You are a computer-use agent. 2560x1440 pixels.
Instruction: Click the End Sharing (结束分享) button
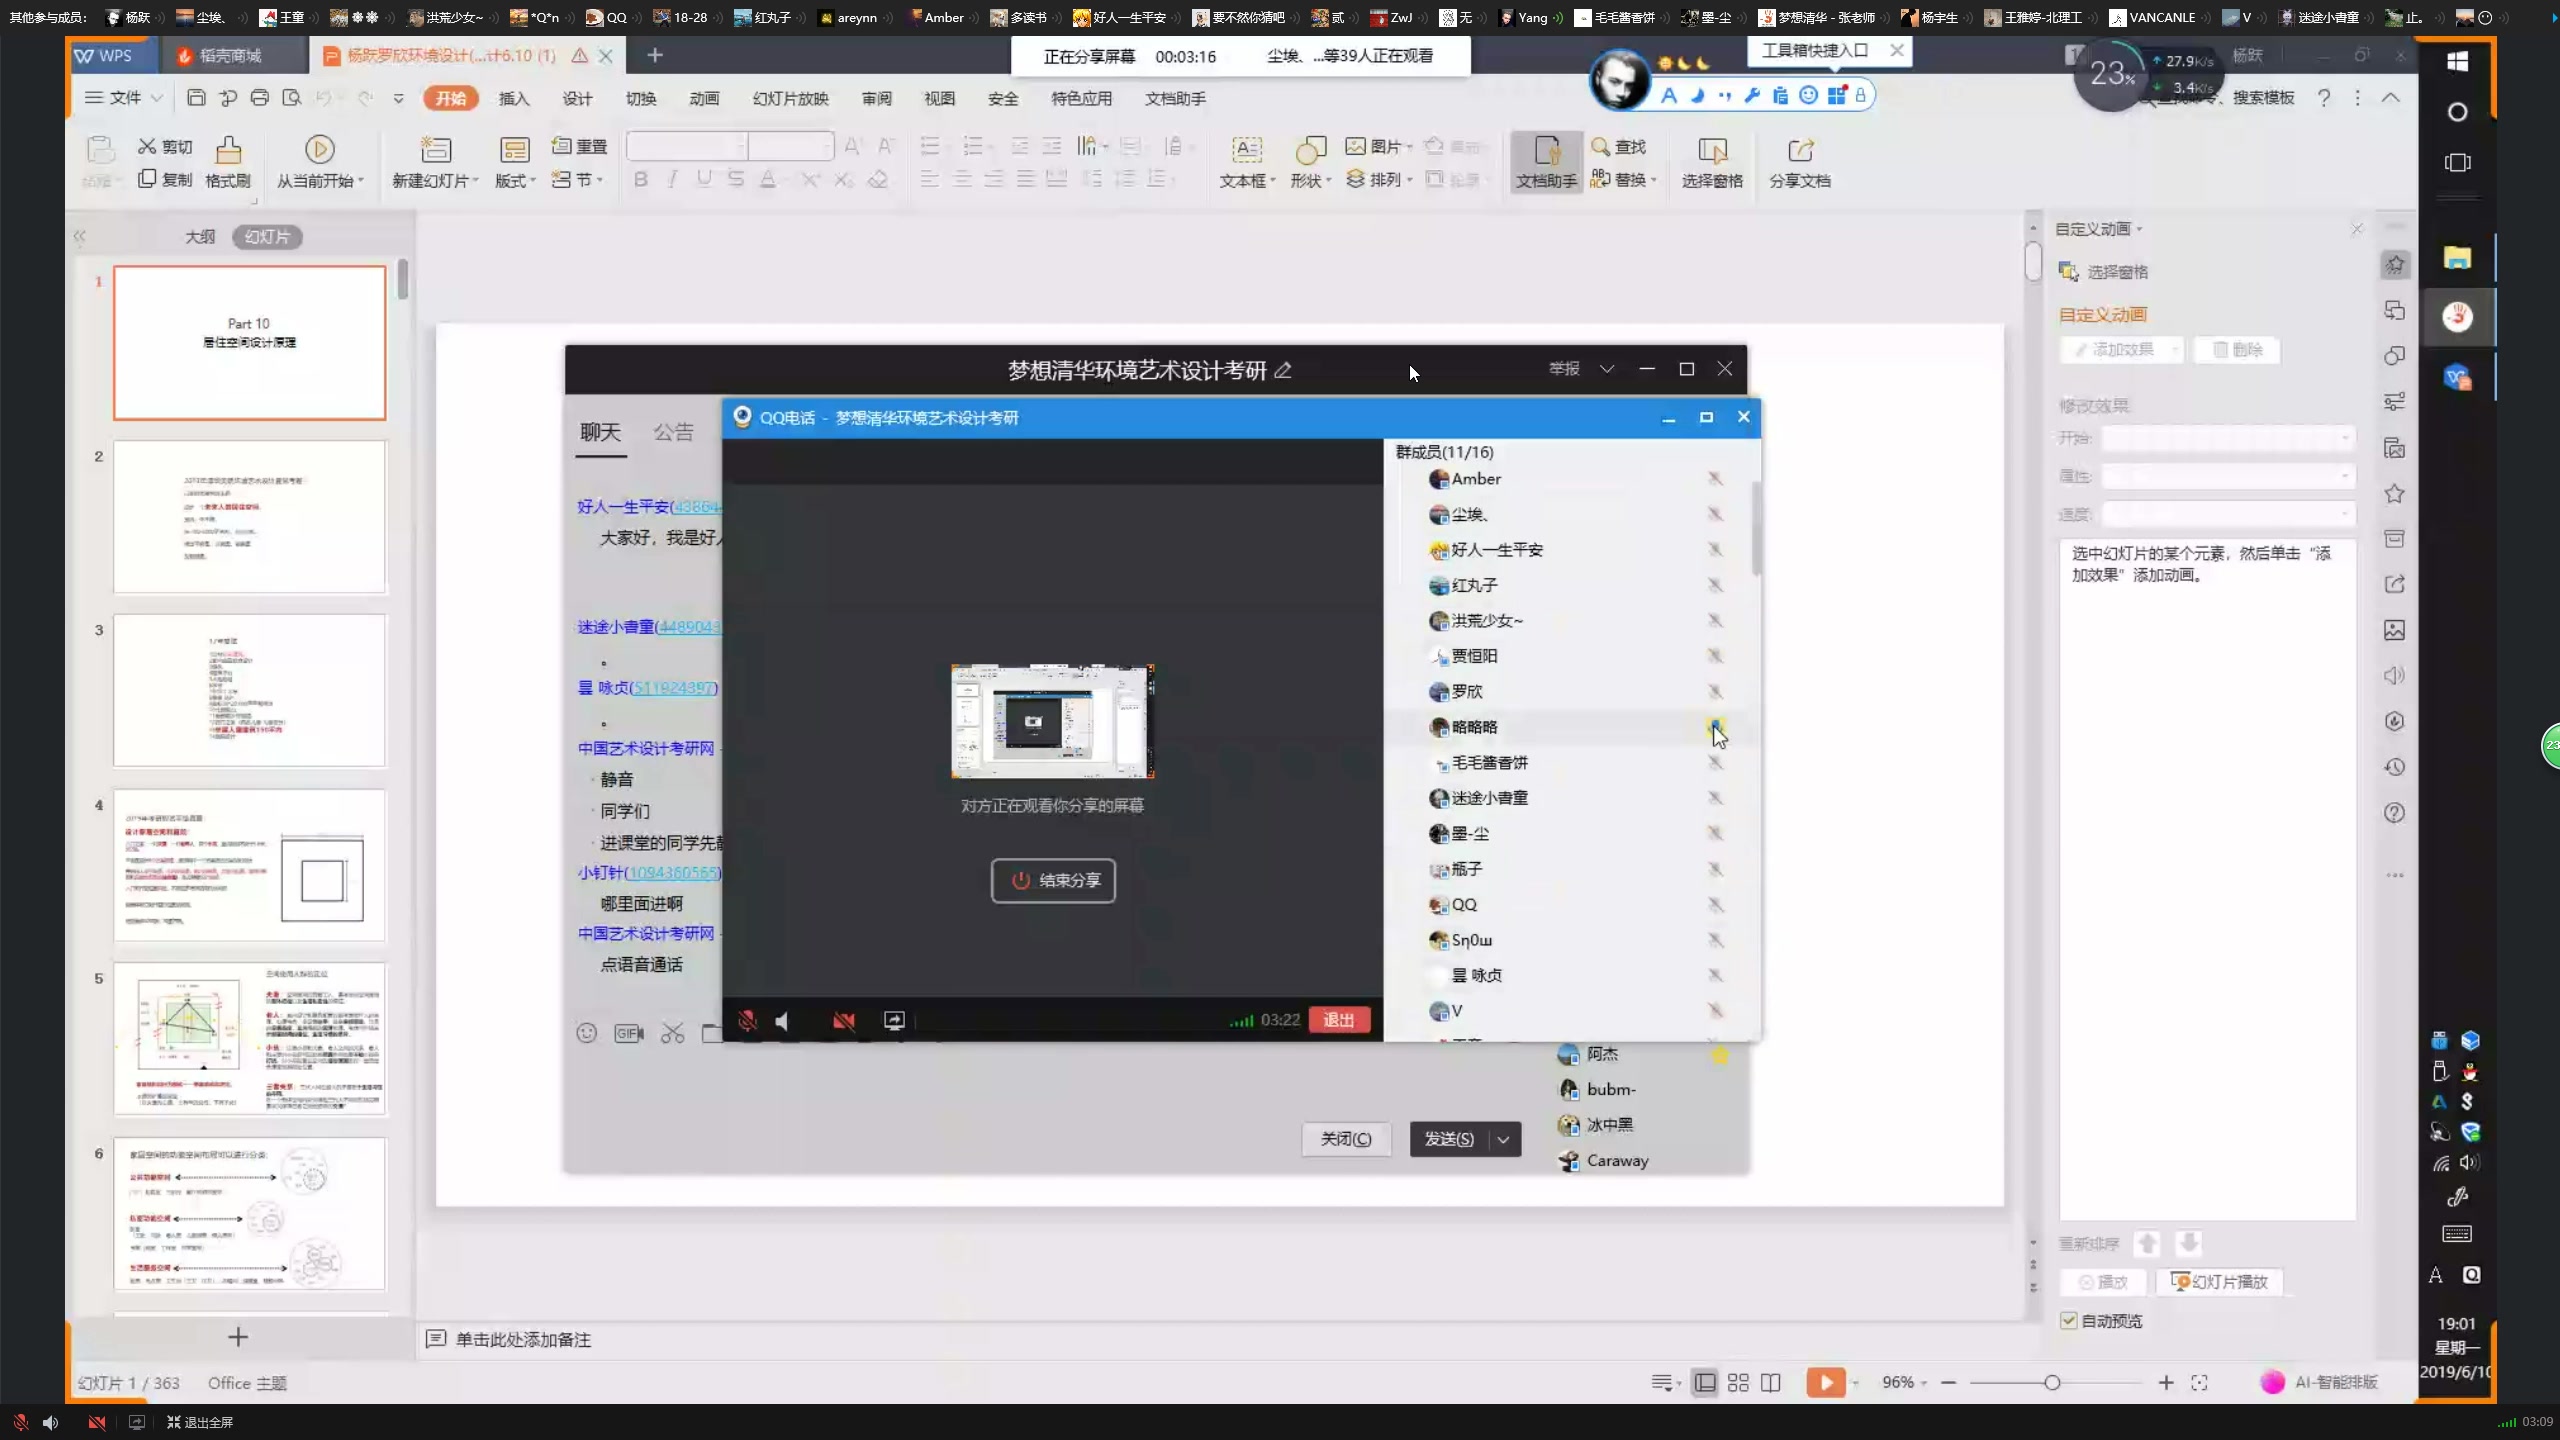click(x=1053, y=880)
